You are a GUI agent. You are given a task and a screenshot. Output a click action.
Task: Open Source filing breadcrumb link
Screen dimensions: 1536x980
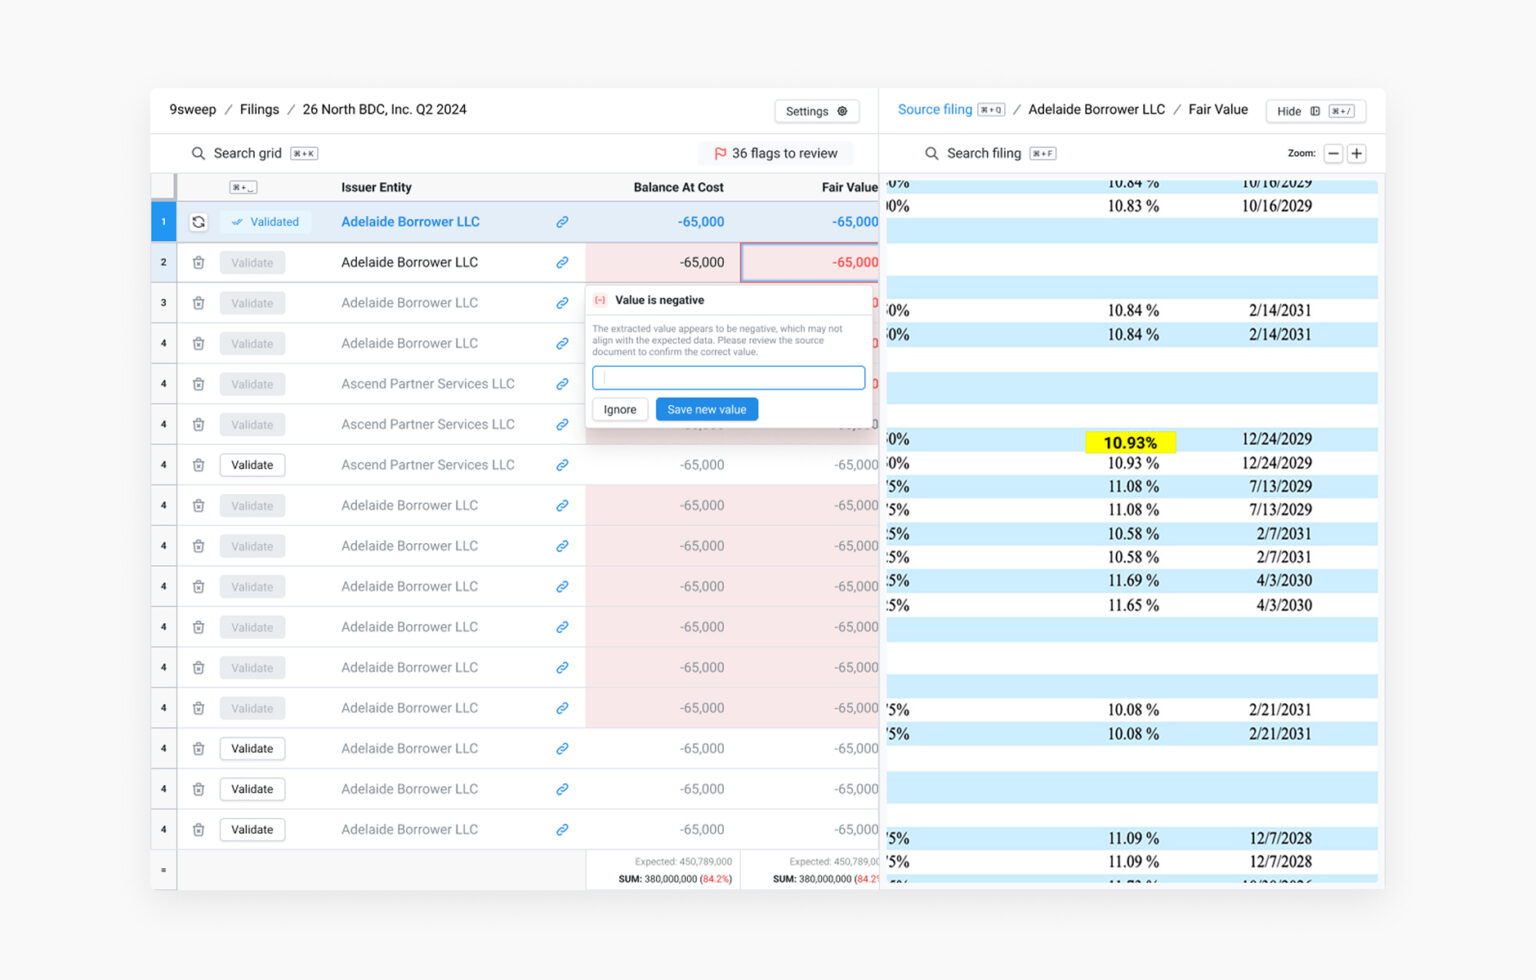(935, 109)
